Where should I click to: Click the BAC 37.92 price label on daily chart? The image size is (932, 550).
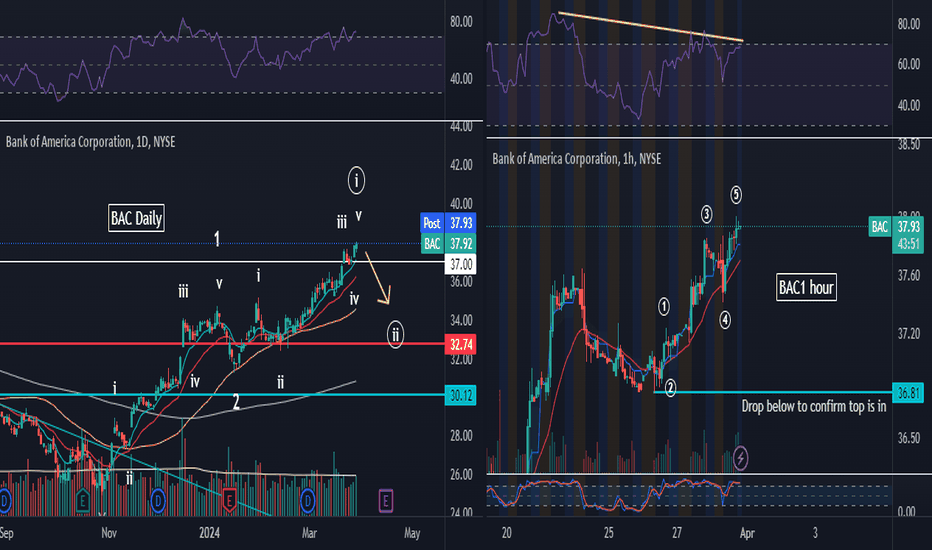click(x=448, y=244)
